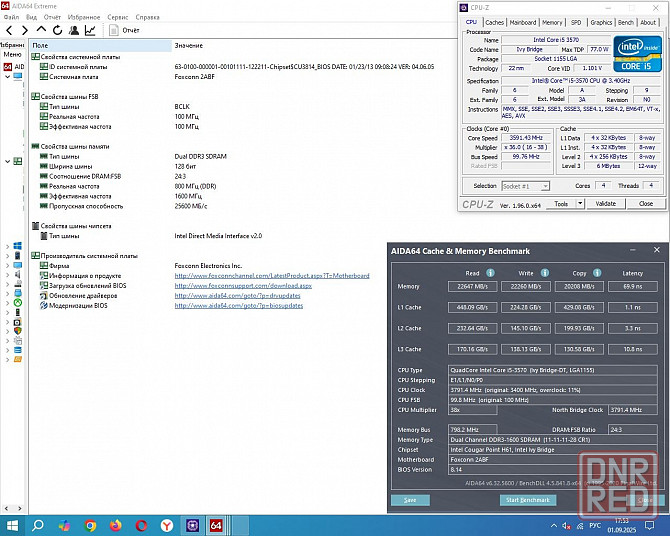Viewport: 670px width, 536px height.
Task: Open the foxconnsupport.com download link
Action: click(243, 285)
